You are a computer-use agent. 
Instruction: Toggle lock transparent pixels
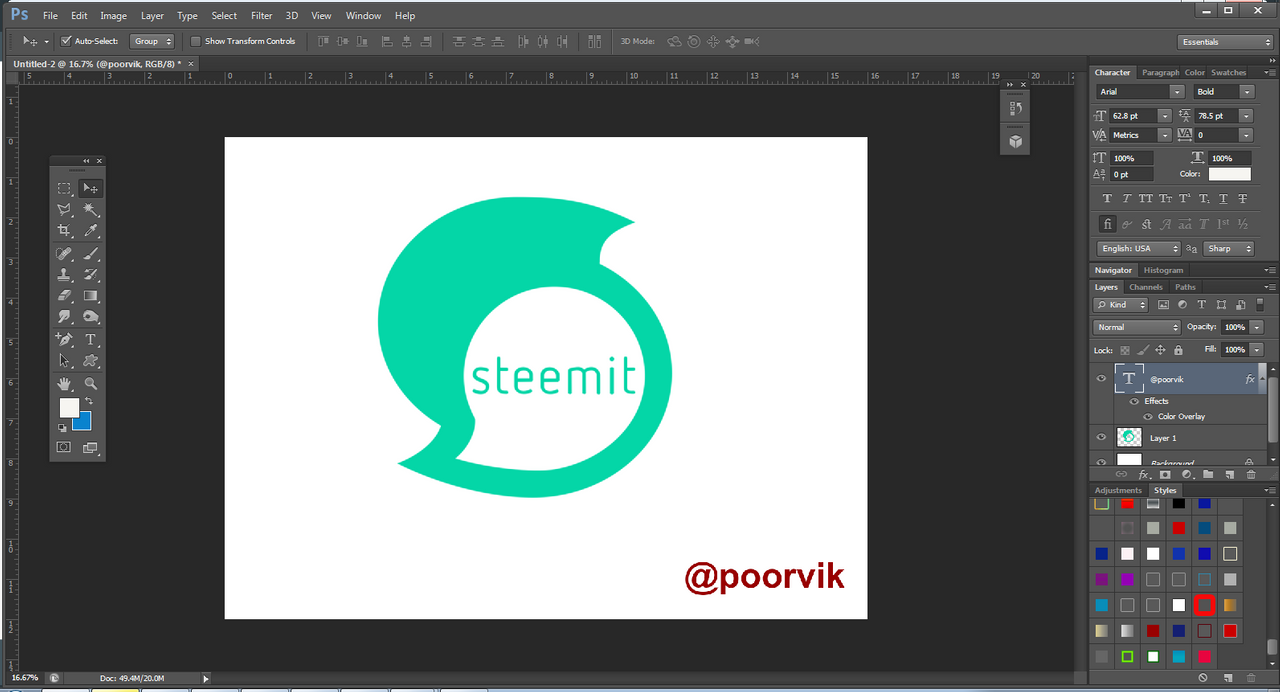pyautogui.click(x=1125, y=350)
